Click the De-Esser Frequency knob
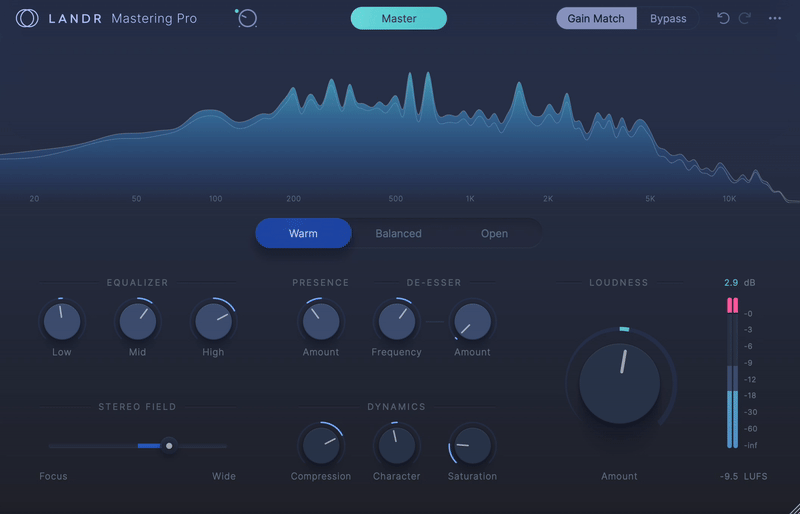 coord(396,322)
